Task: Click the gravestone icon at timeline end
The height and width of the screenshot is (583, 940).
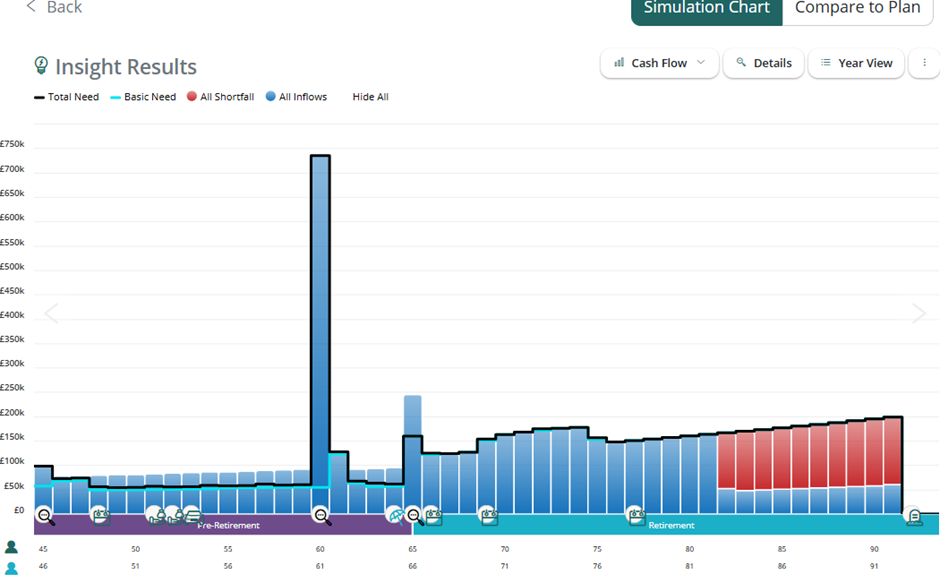Action: tap(913, 516)
